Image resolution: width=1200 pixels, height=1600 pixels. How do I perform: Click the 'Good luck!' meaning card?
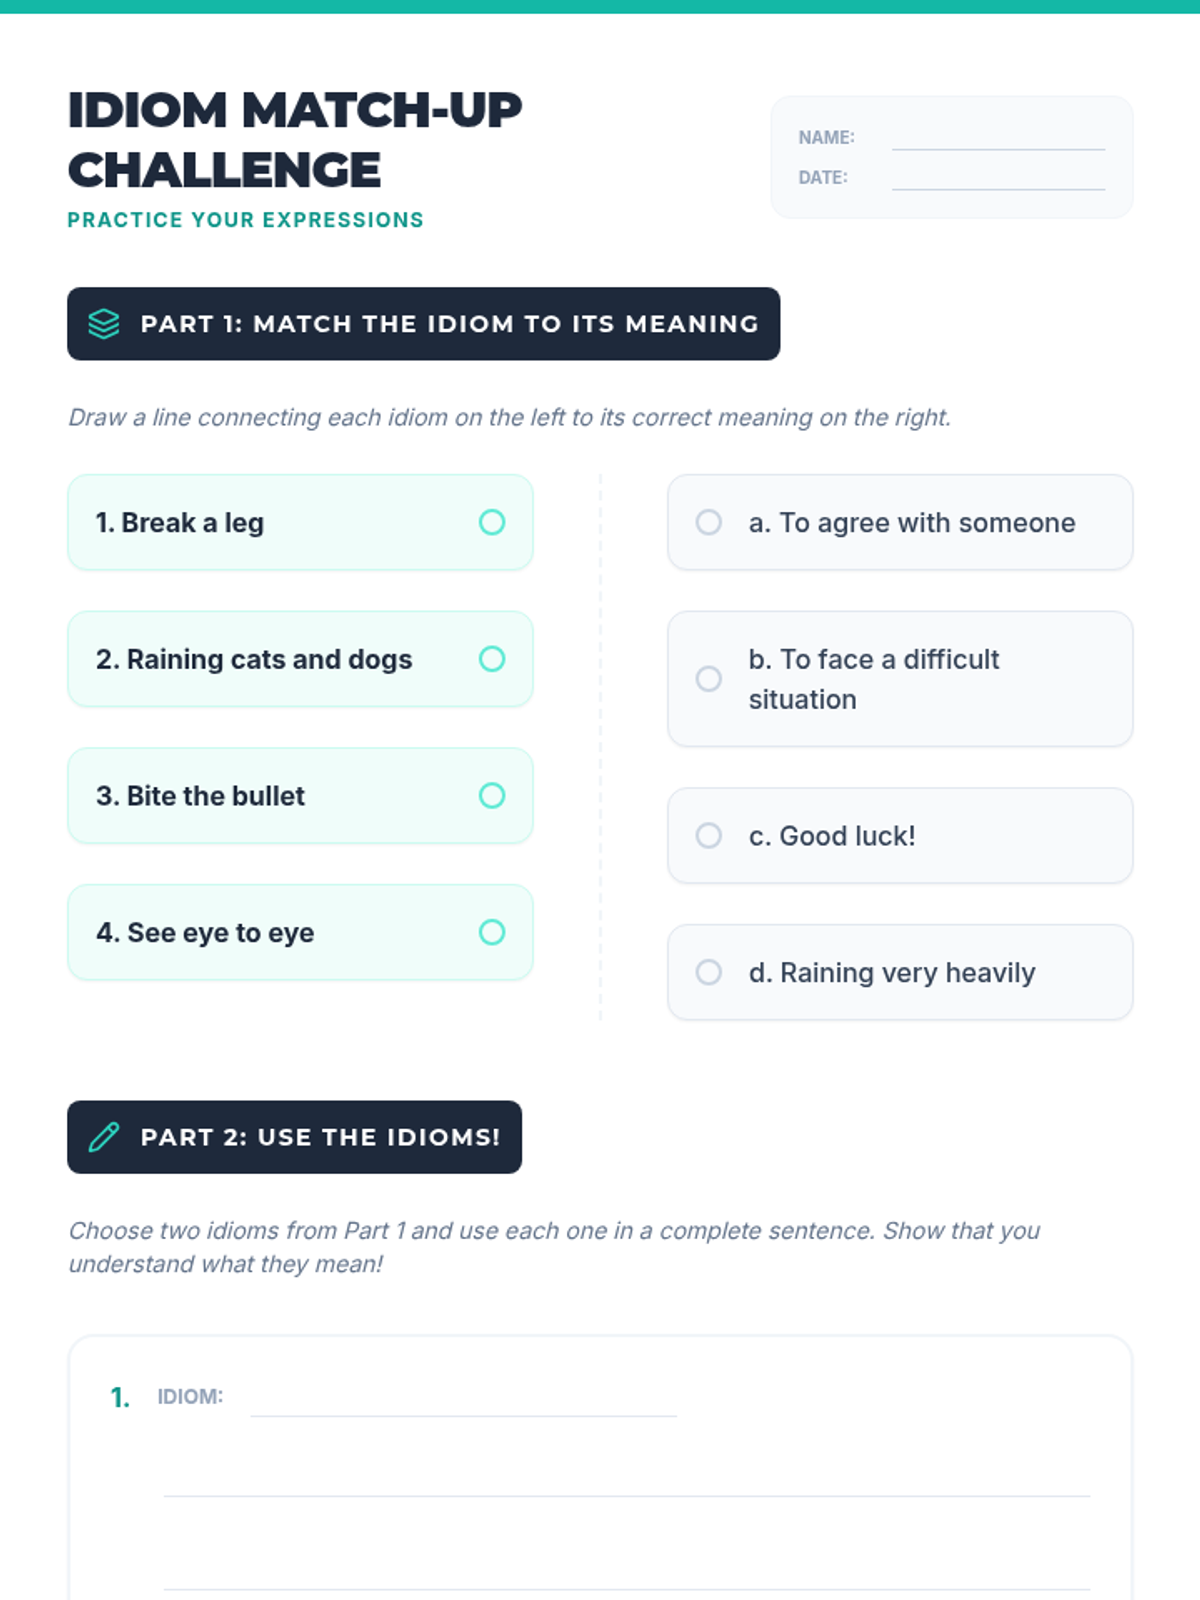click(x=900, y=835)
